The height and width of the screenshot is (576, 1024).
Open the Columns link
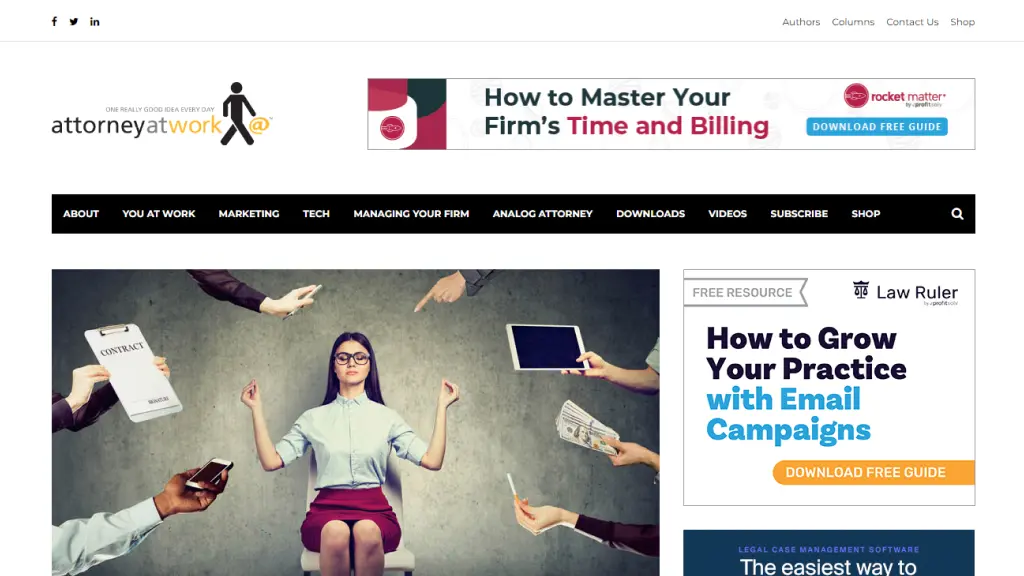tap(853, 22)
